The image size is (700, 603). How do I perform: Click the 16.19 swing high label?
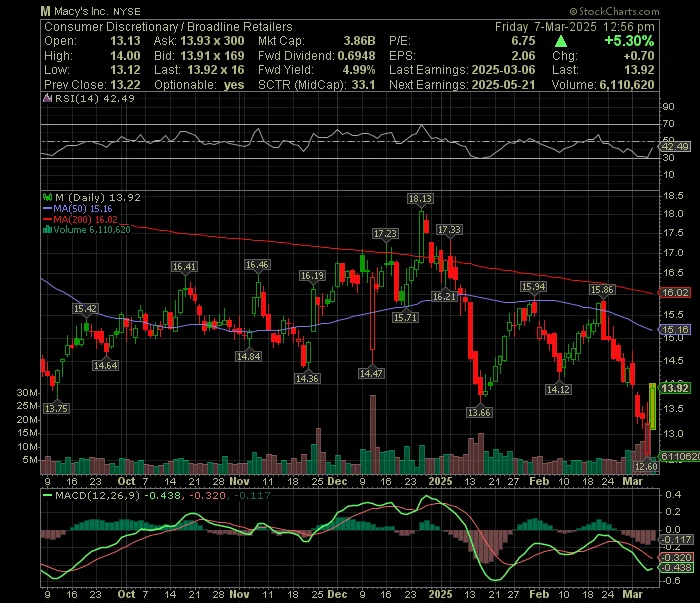point(312,276)
